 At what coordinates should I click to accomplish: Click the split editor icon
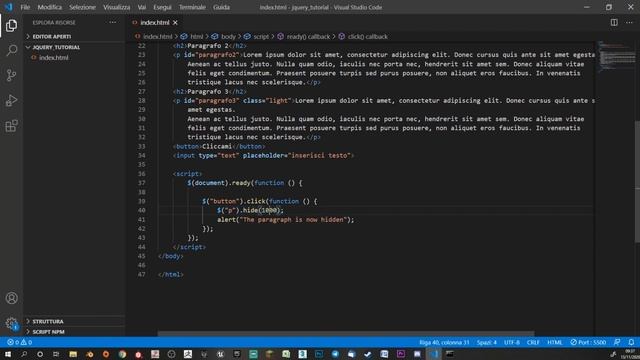[x=614, y=22]
